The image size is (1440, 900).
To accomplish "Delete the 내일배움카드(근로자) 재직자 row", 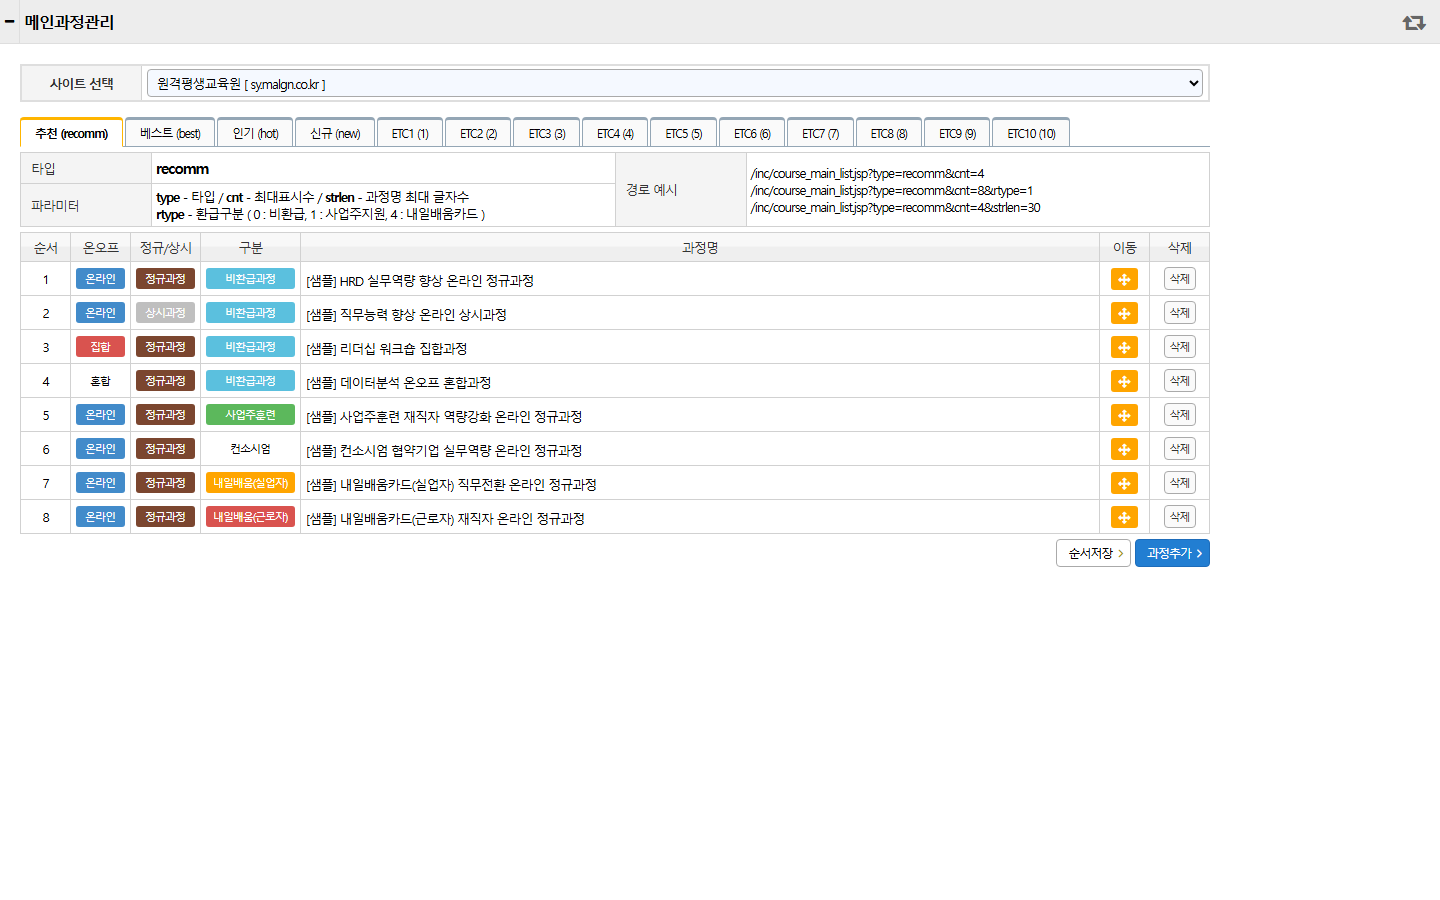I will [x=1180, y=517].
